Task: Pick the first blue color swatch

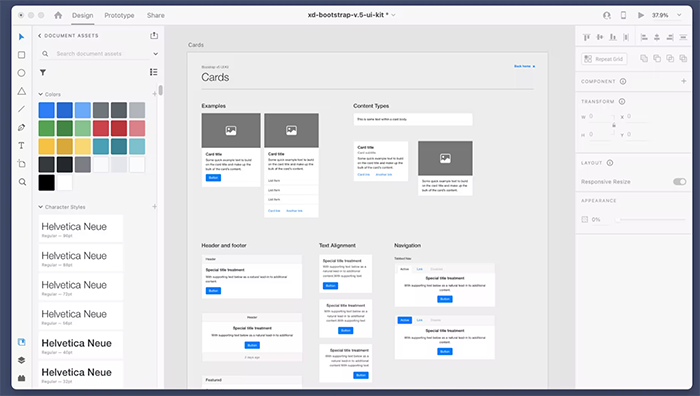Action: [46, 110]
